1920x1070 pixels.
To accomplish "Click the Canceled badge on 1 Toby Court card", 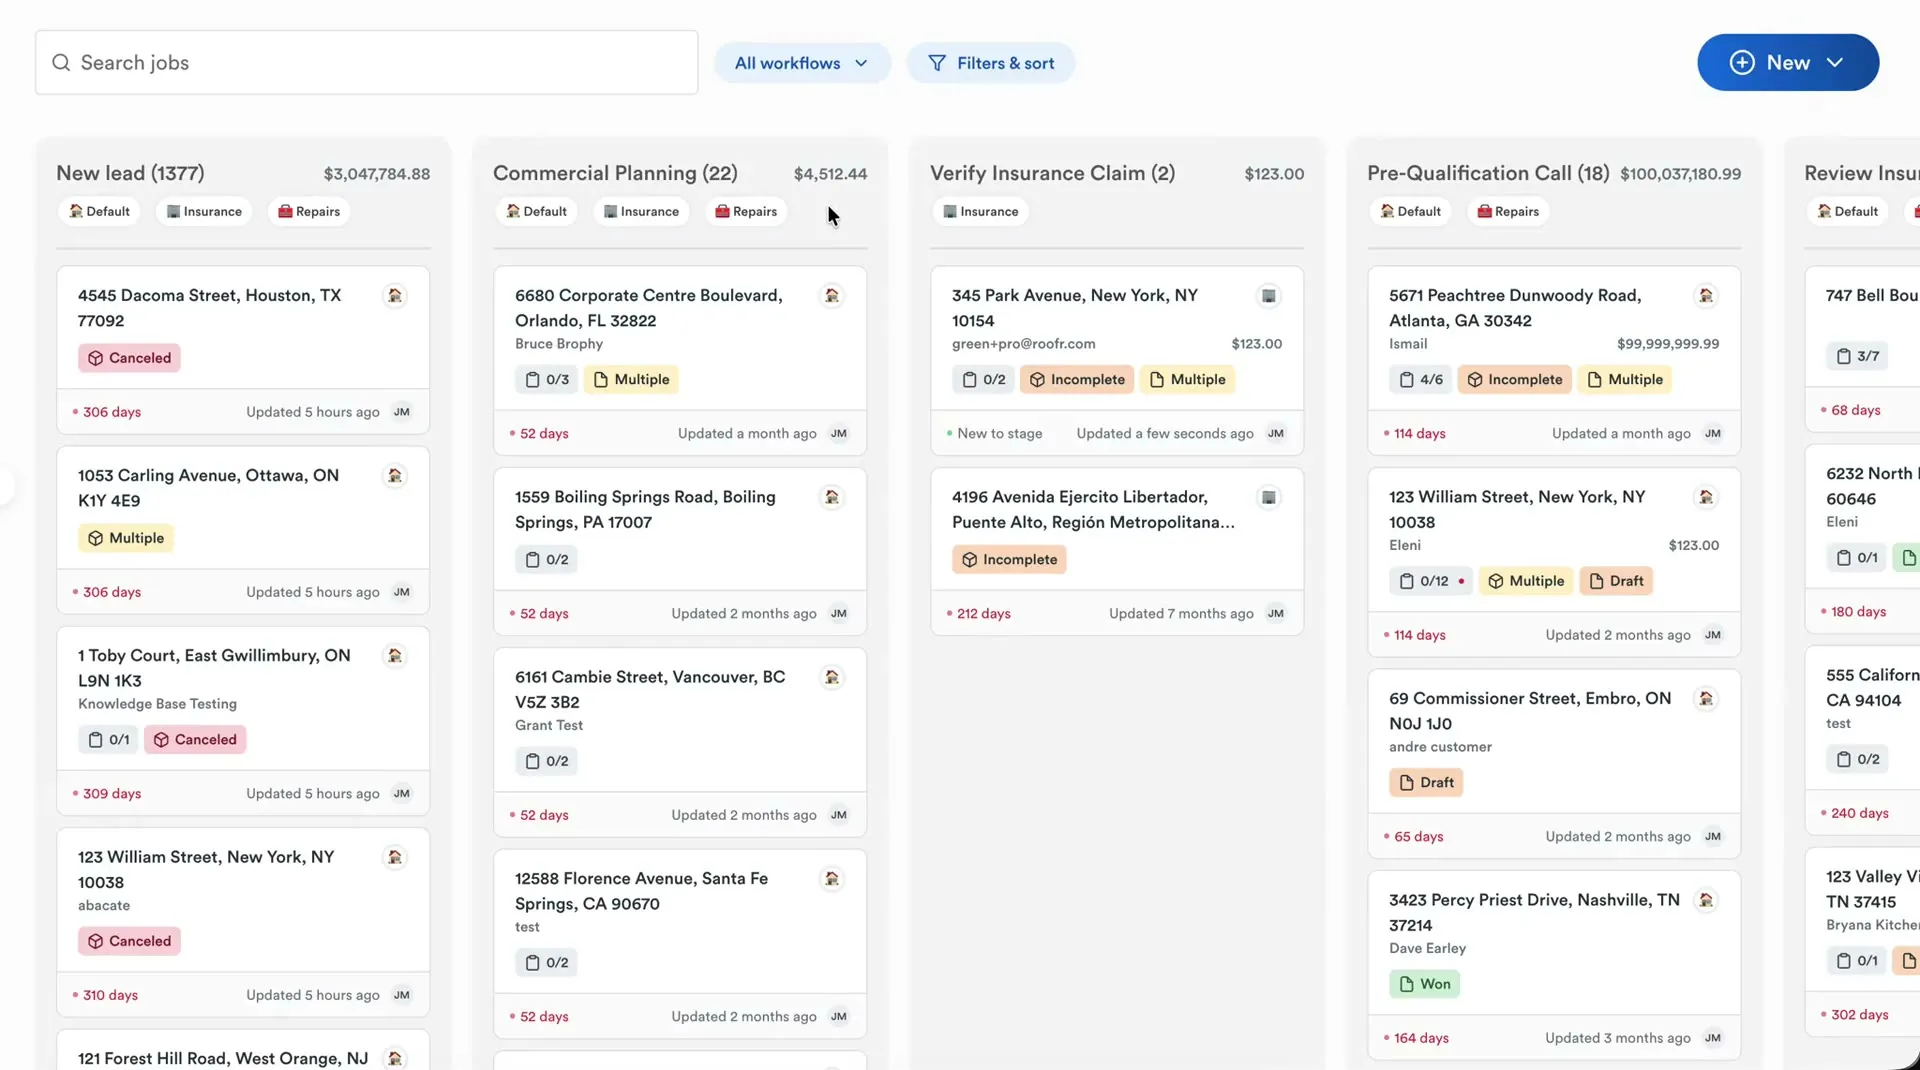I will 195,740.
